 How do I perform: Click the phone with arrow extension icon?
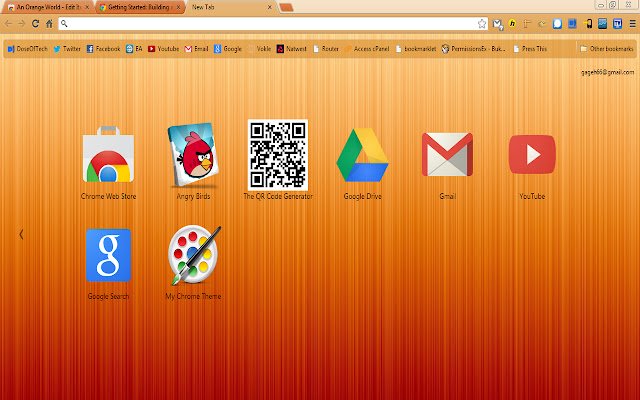click(587, 24)
